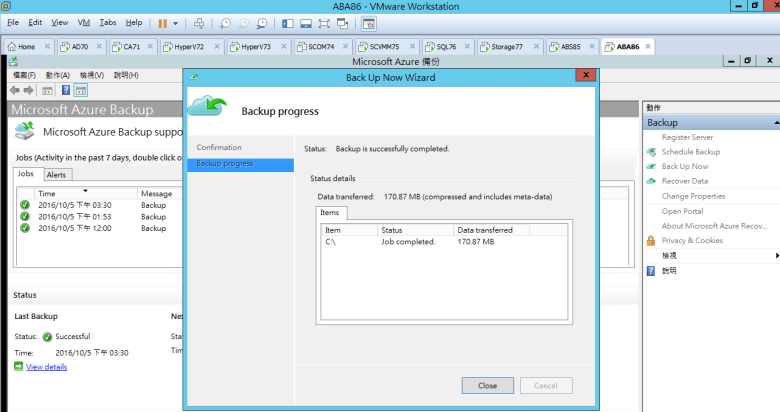Viewport: 780px width, 412px height.
Task: Close the HyperV72 tab with its X
Action: click(217, 46)
